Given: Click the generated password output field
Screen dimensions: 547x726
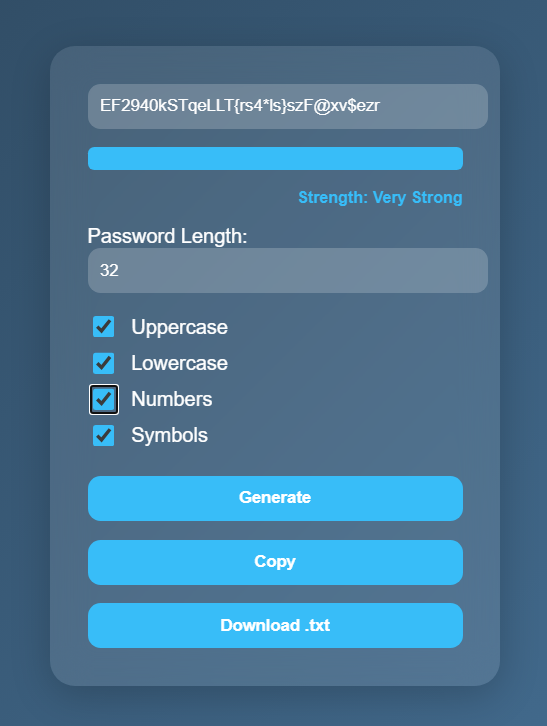Looking at the screenshot, I should [288, 106].
